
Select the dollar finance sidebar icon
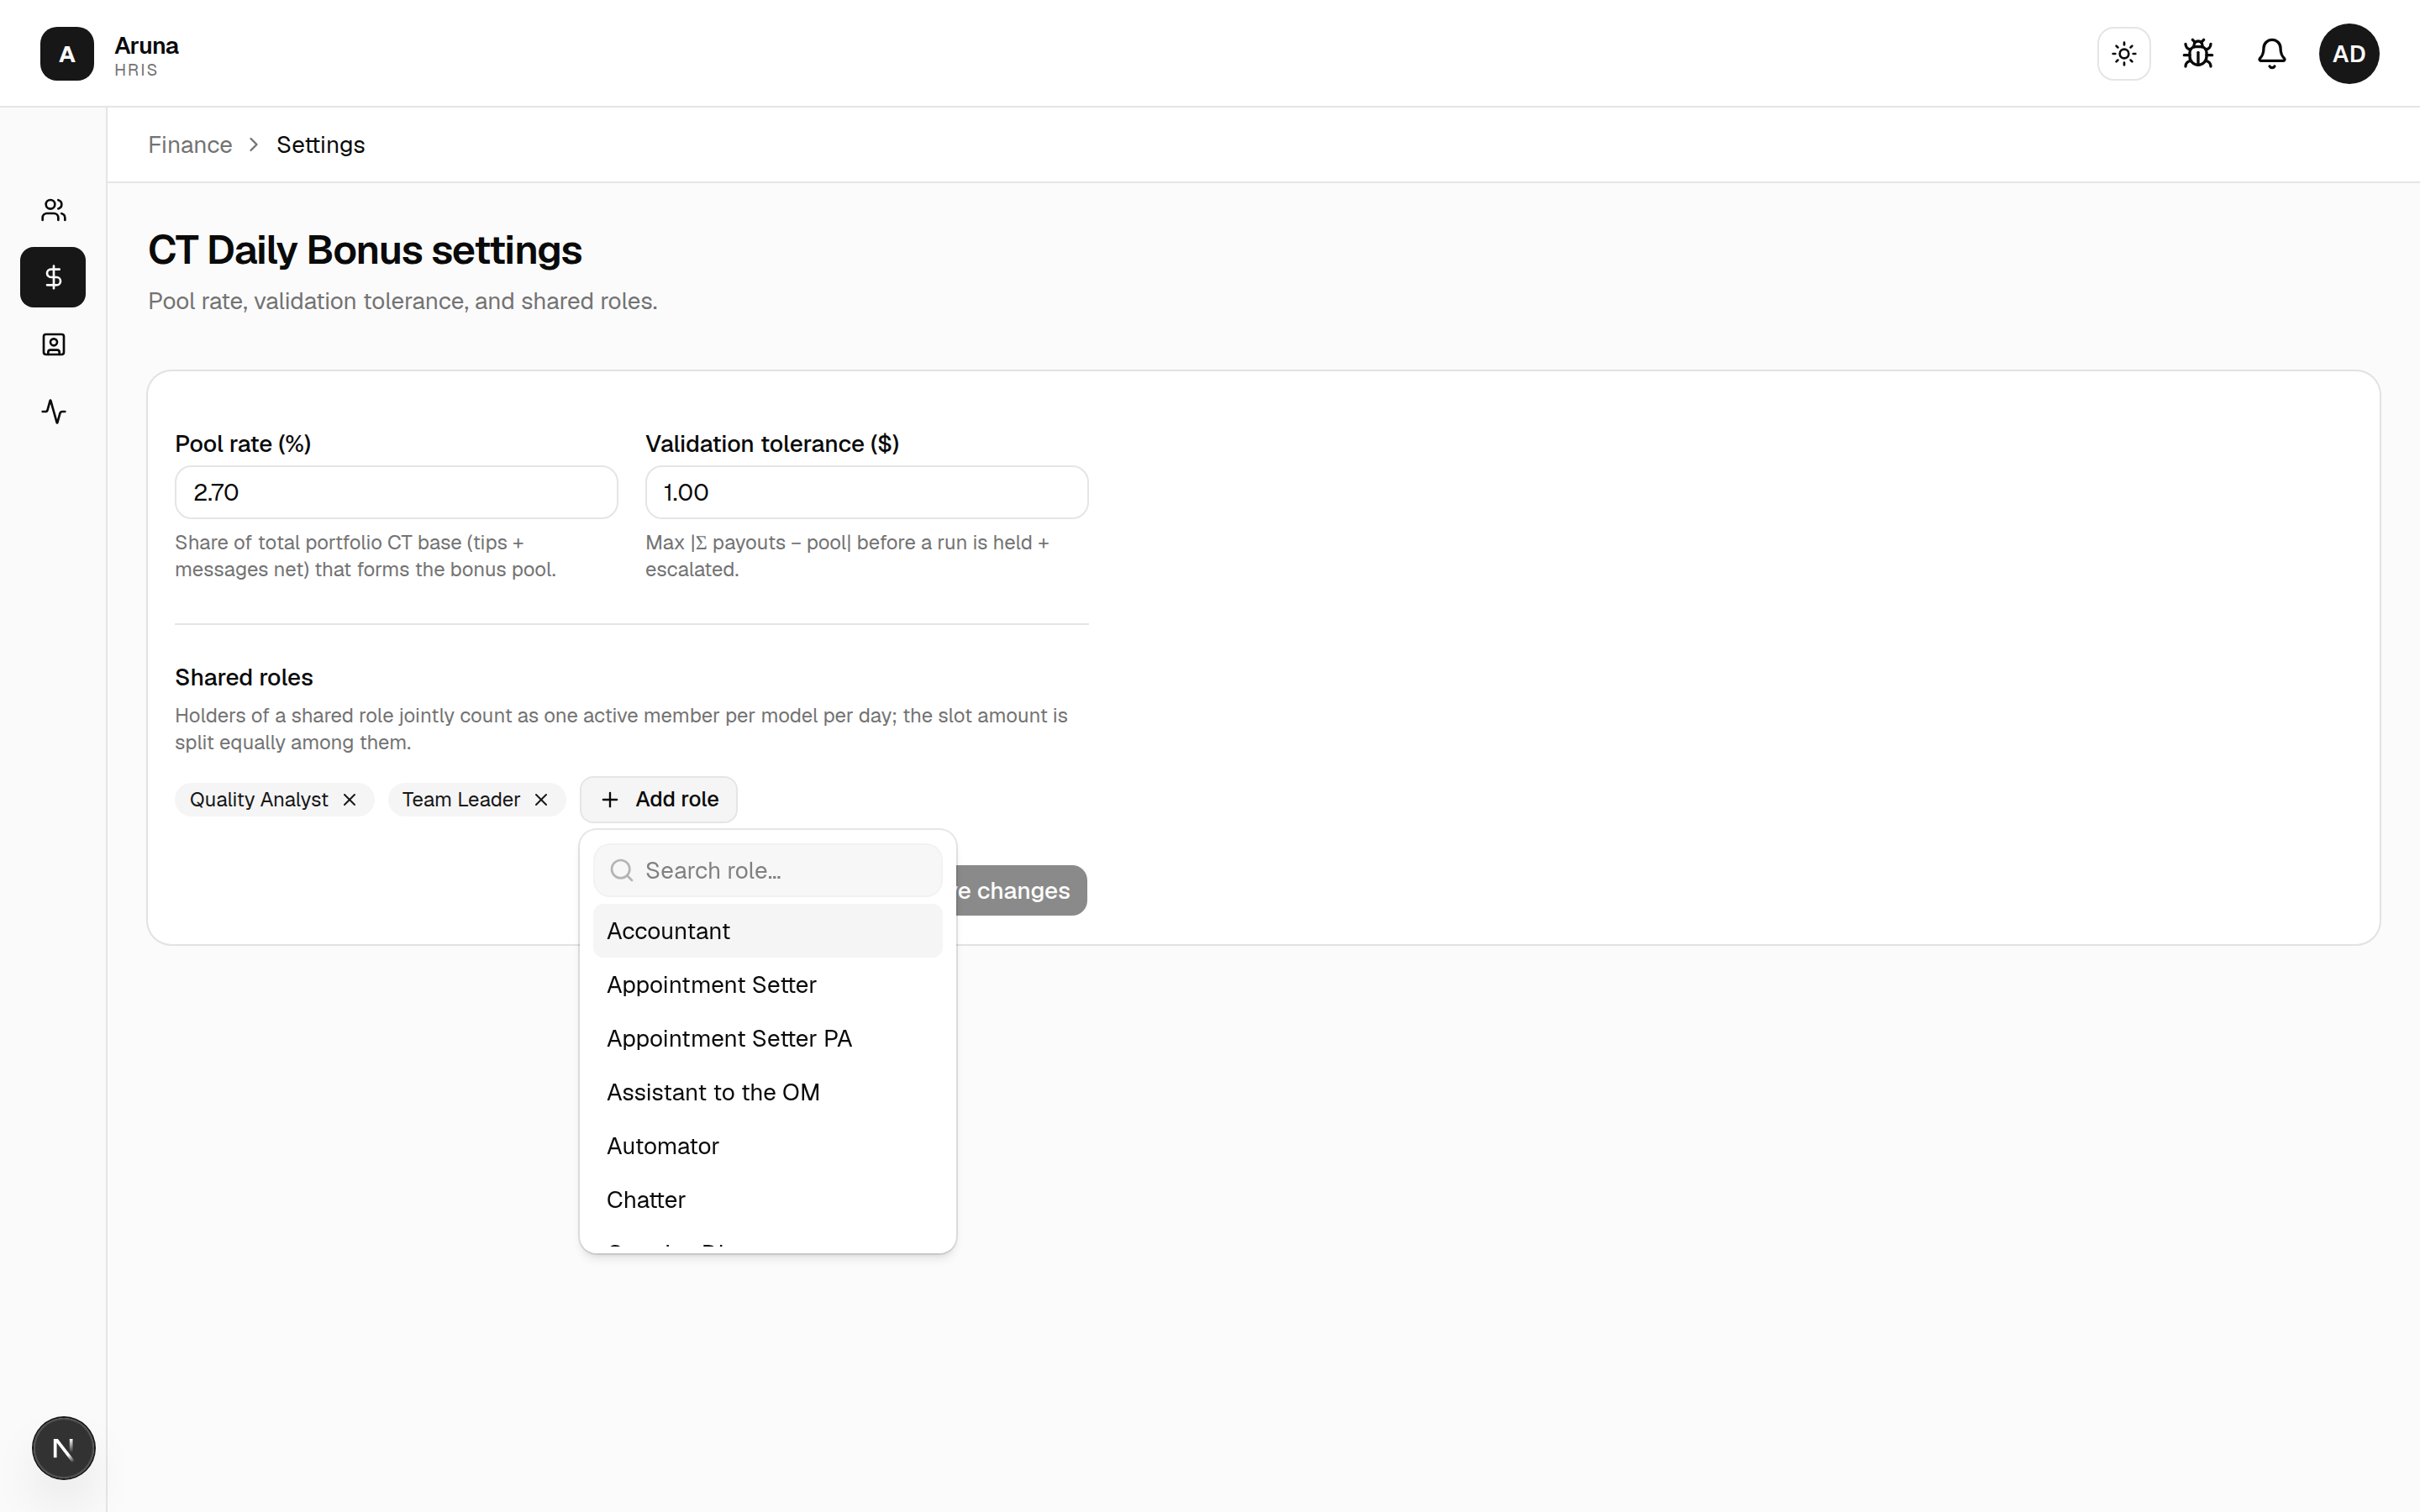coord(54,277)
